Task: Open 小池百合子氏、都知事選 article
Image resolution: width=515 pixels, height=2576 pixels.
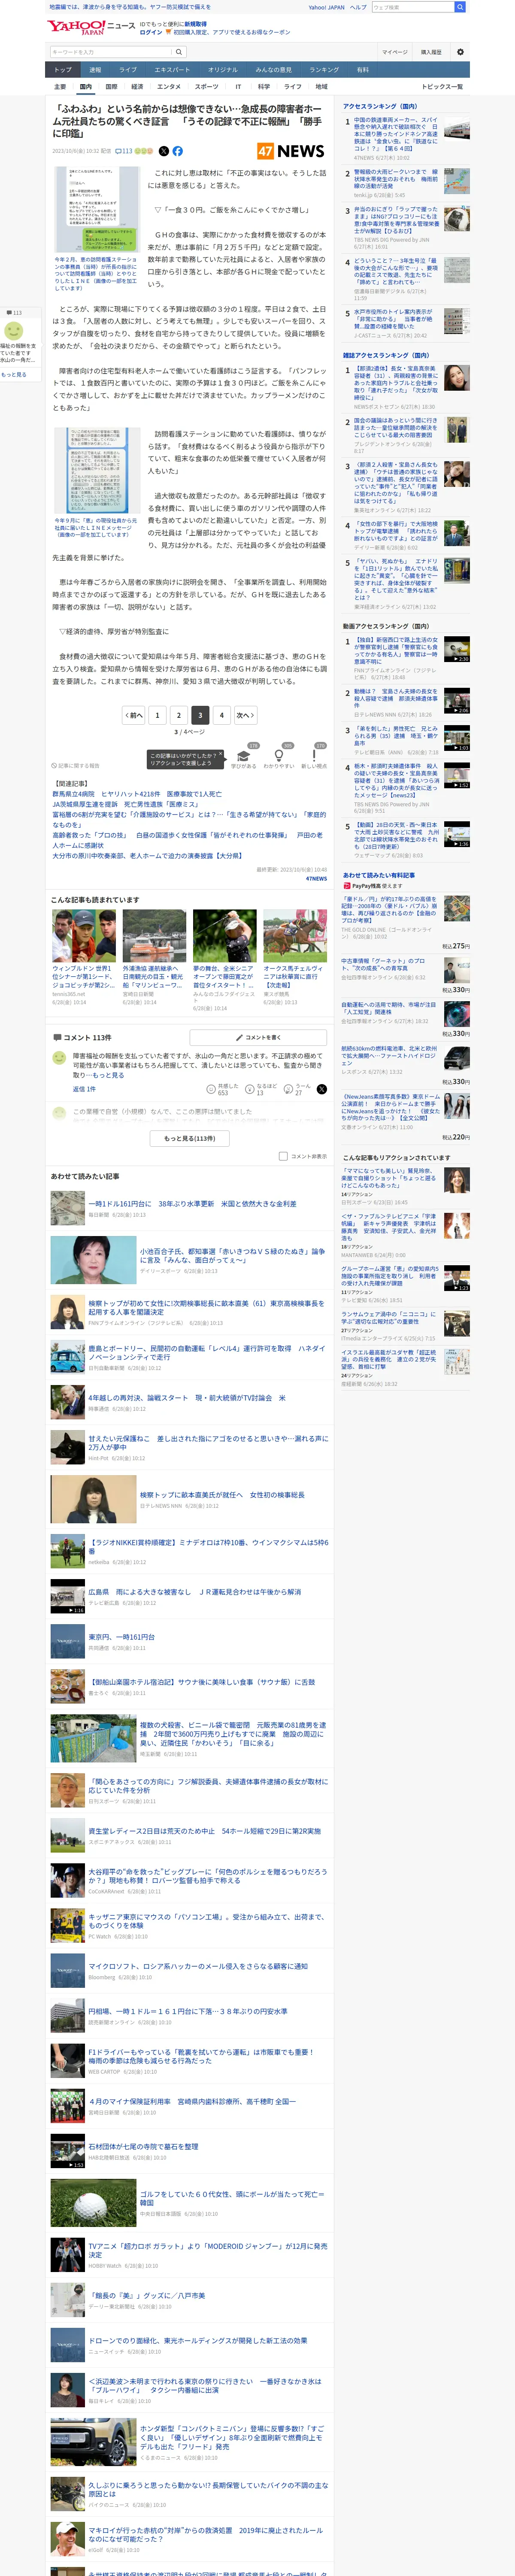Action: tap(232, 1255)
